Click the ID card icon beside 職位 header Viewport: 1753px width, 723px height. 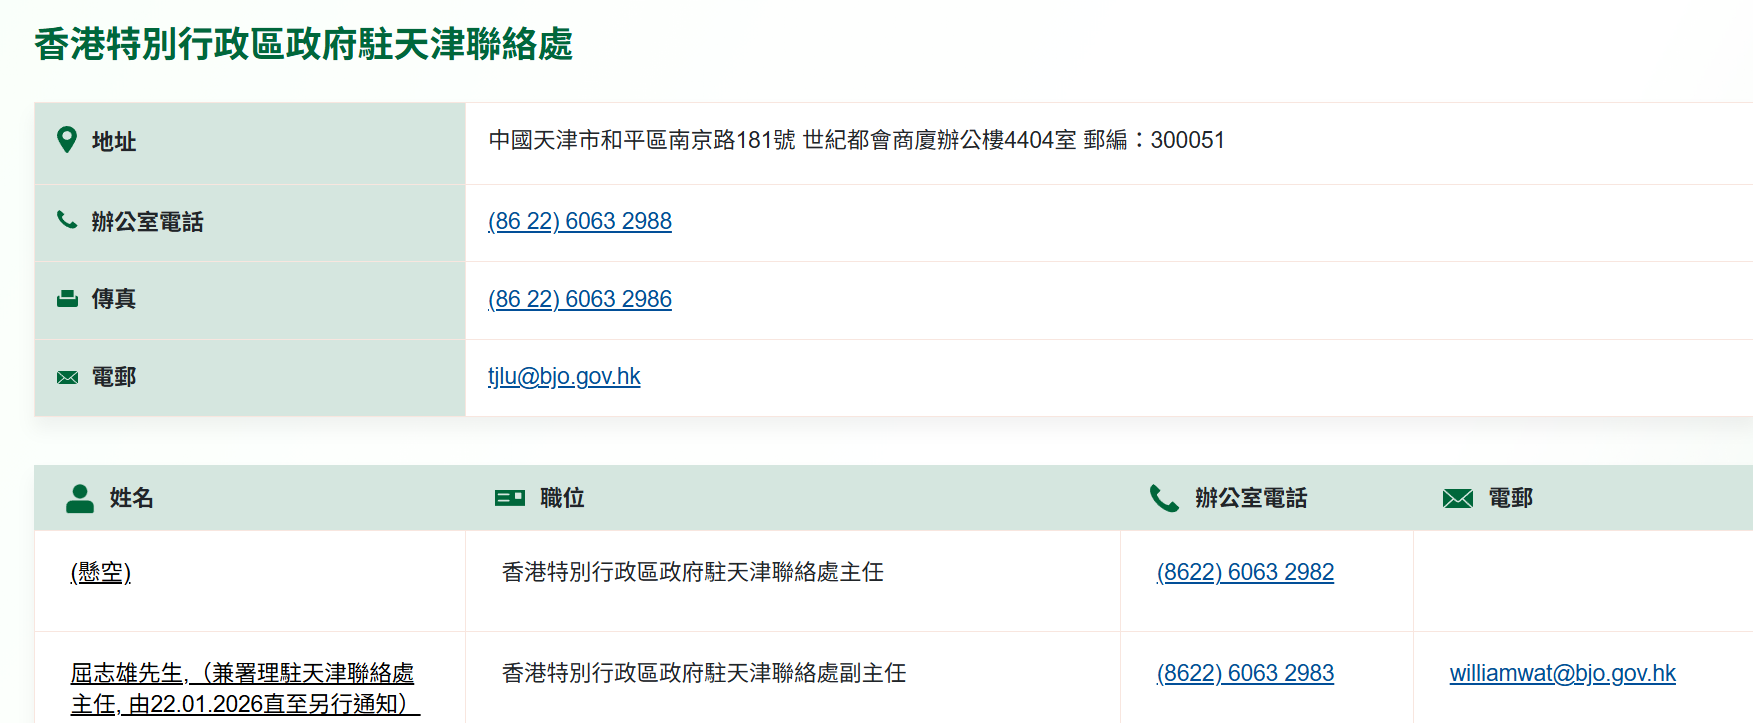tap(510, 498)
